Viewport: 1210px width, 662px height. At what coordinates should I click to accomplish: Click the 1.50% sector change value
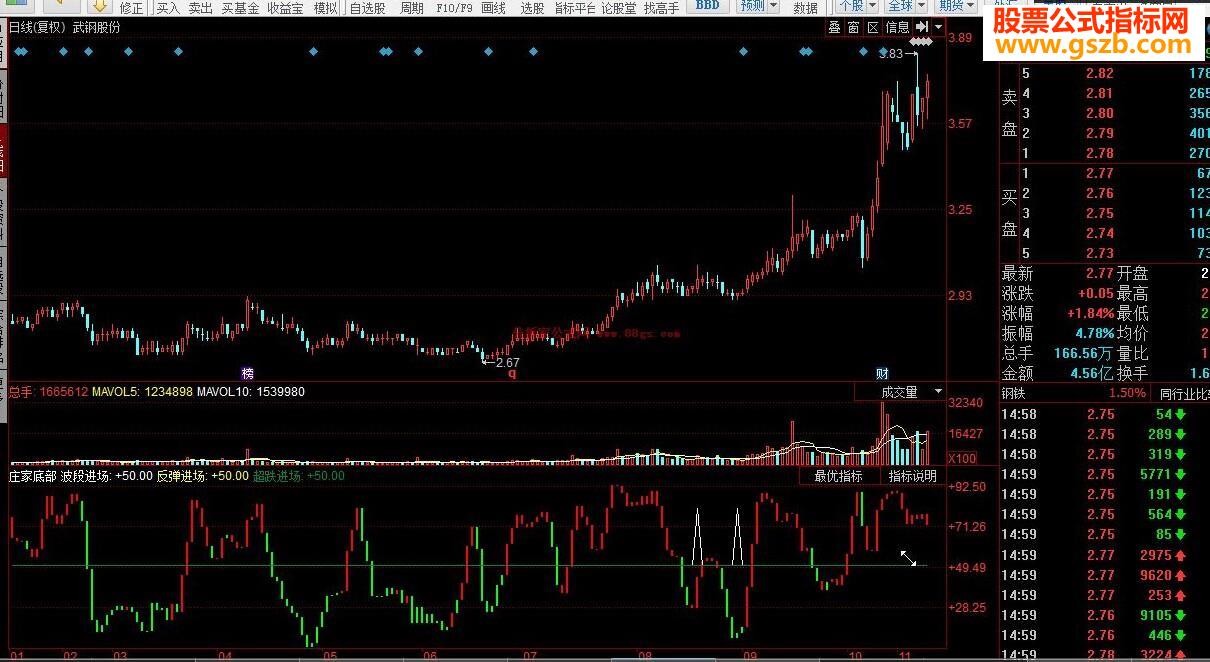coord(1128,393)
